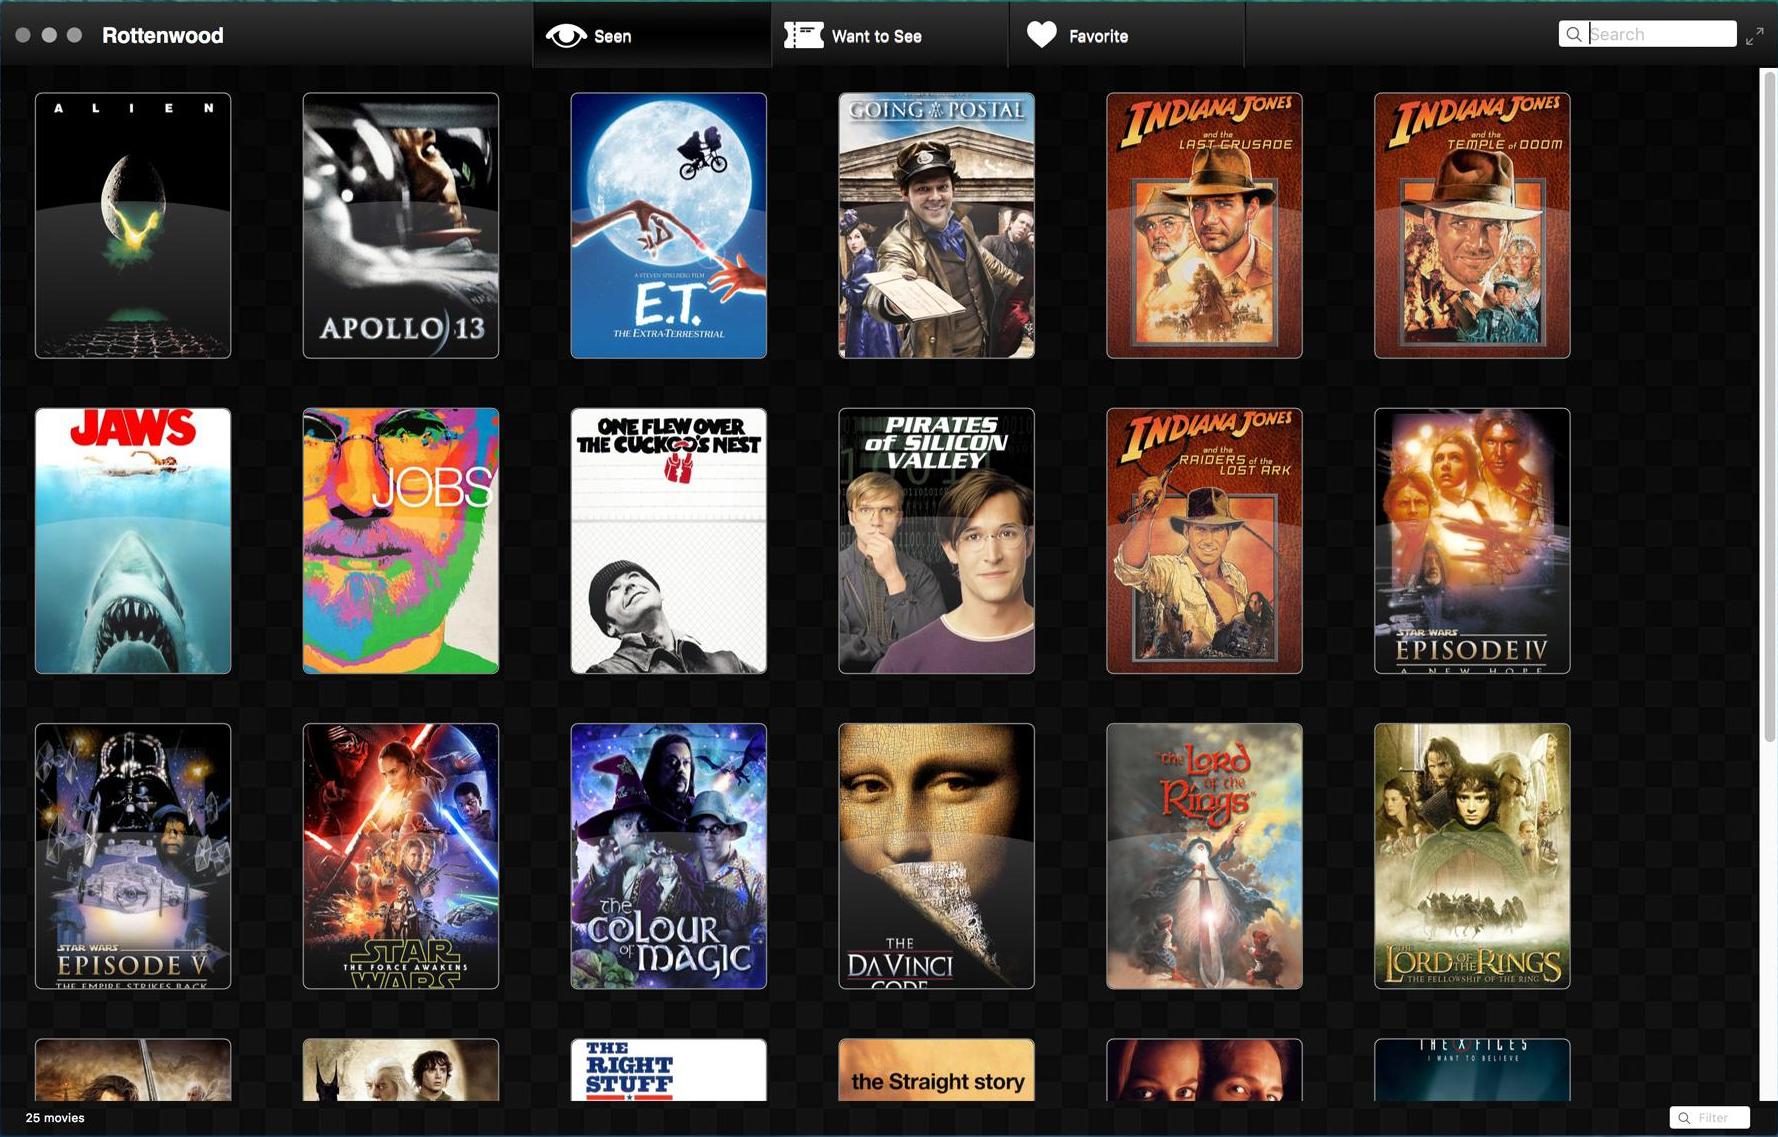1778x1137 pixels.
Task: Select Fellowship of the Ring poster
Action: point(1473,856)
